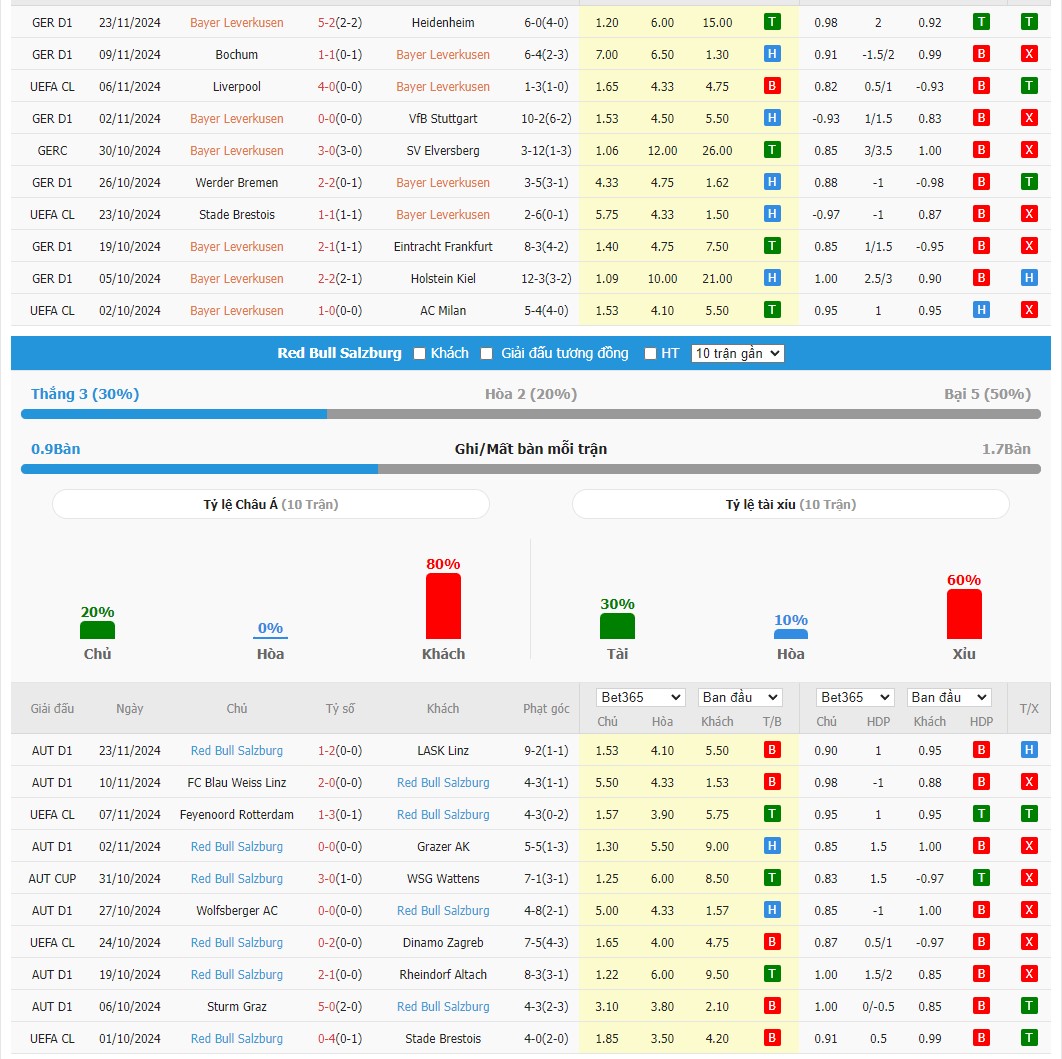Screen dimensions: 1062x1059
Task: Click the green 30% Tài bar
Action: coord(617,626)
